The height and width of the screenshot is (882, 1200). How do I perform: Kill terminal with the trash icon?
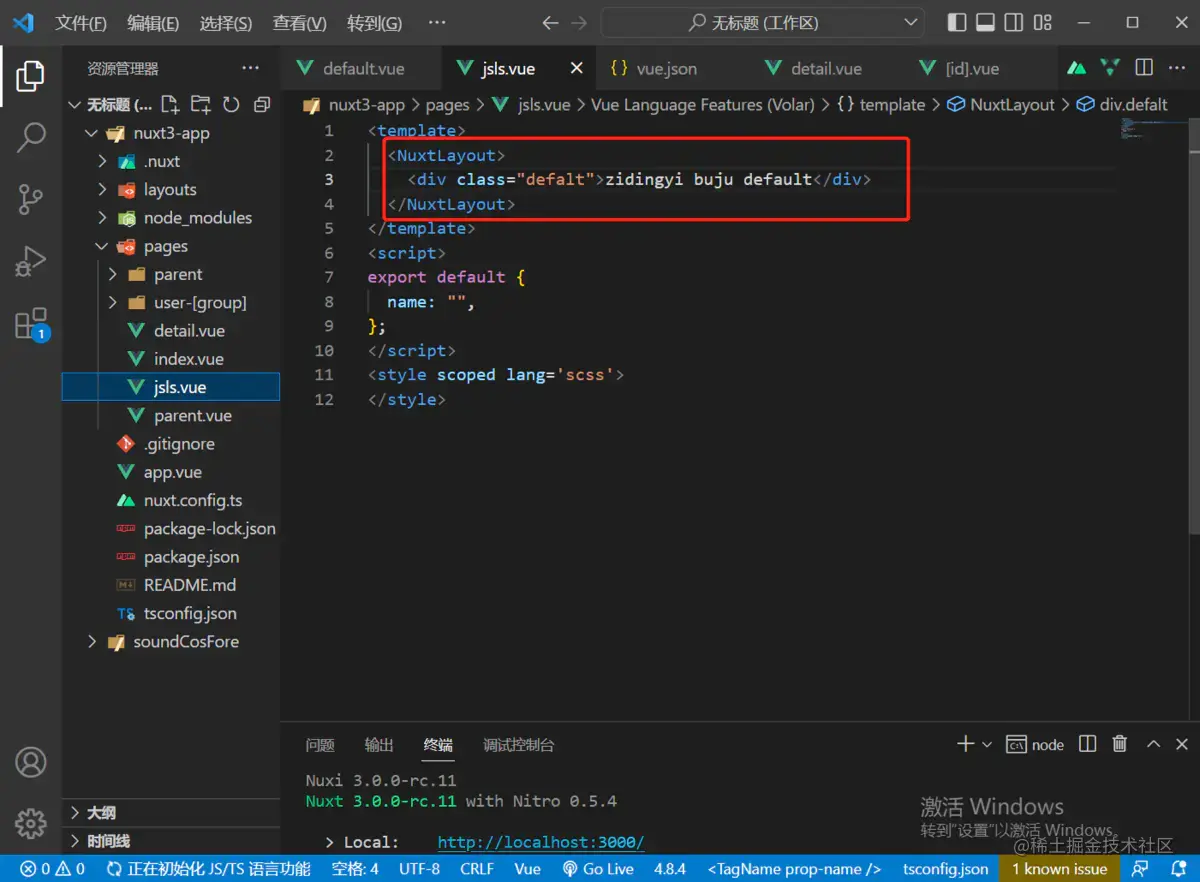(x=1120, y=744)
